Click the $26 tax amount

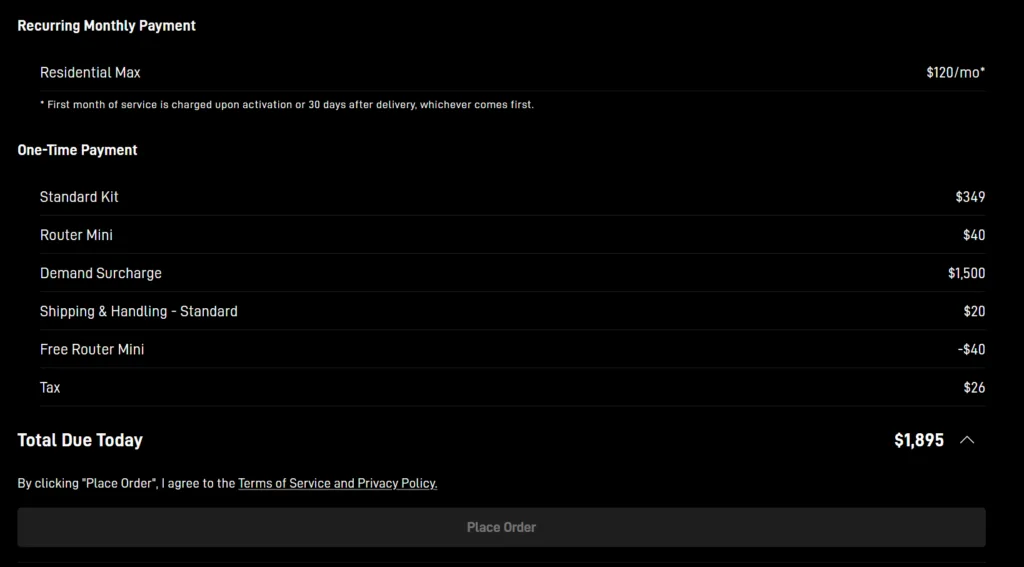(974, 387)
